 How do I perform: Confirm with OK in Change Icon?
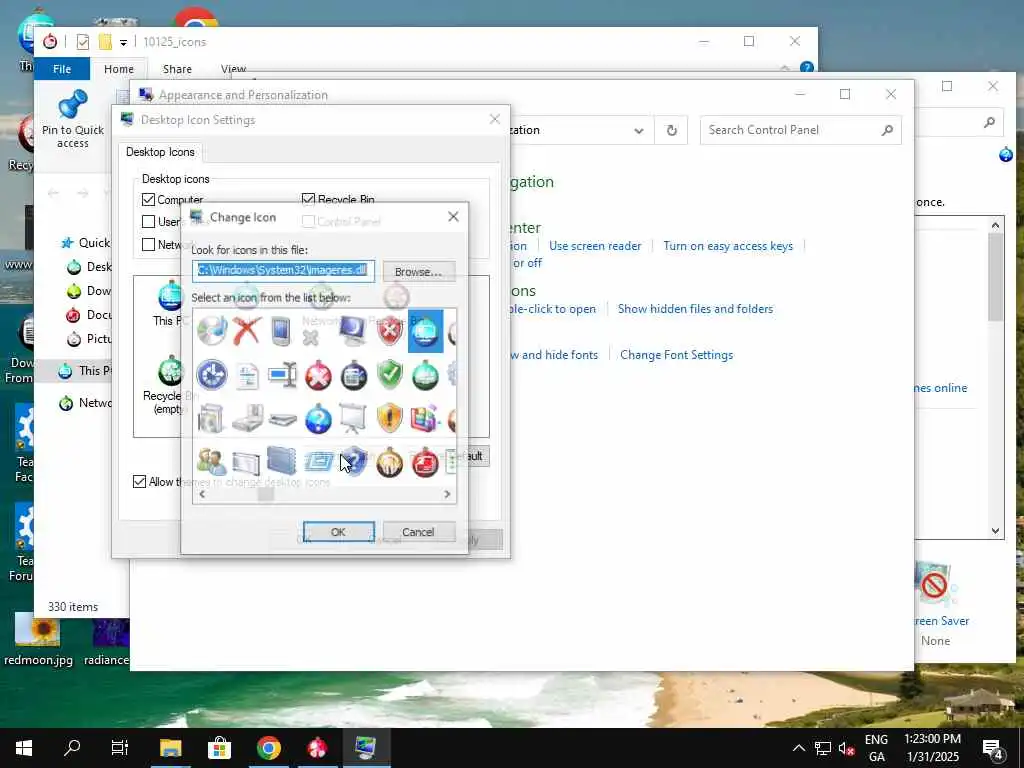click(338, 532)
